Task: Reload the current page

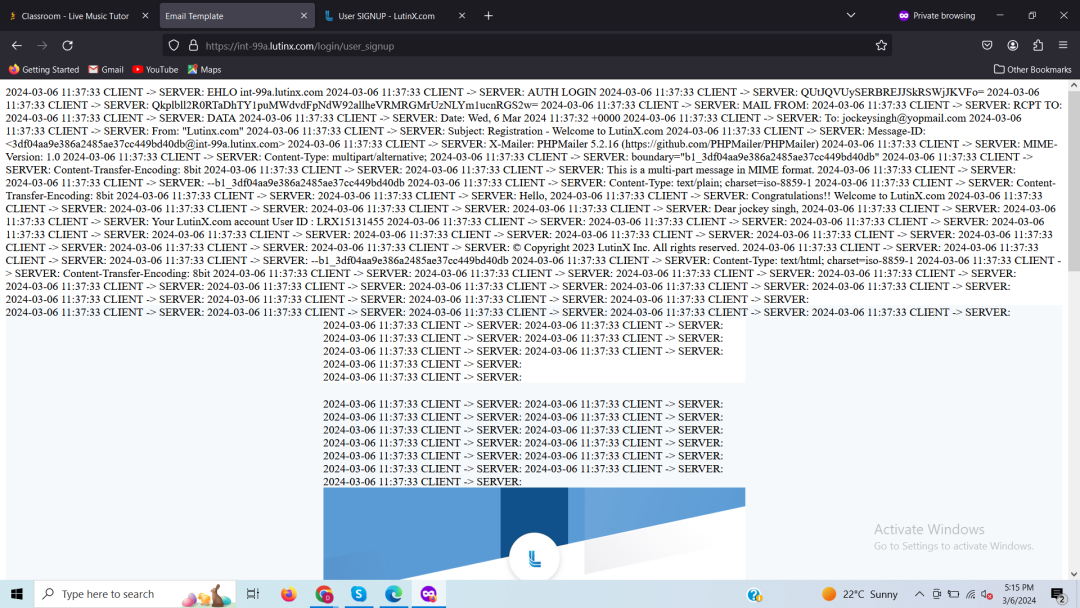Action: coord(67,45)
